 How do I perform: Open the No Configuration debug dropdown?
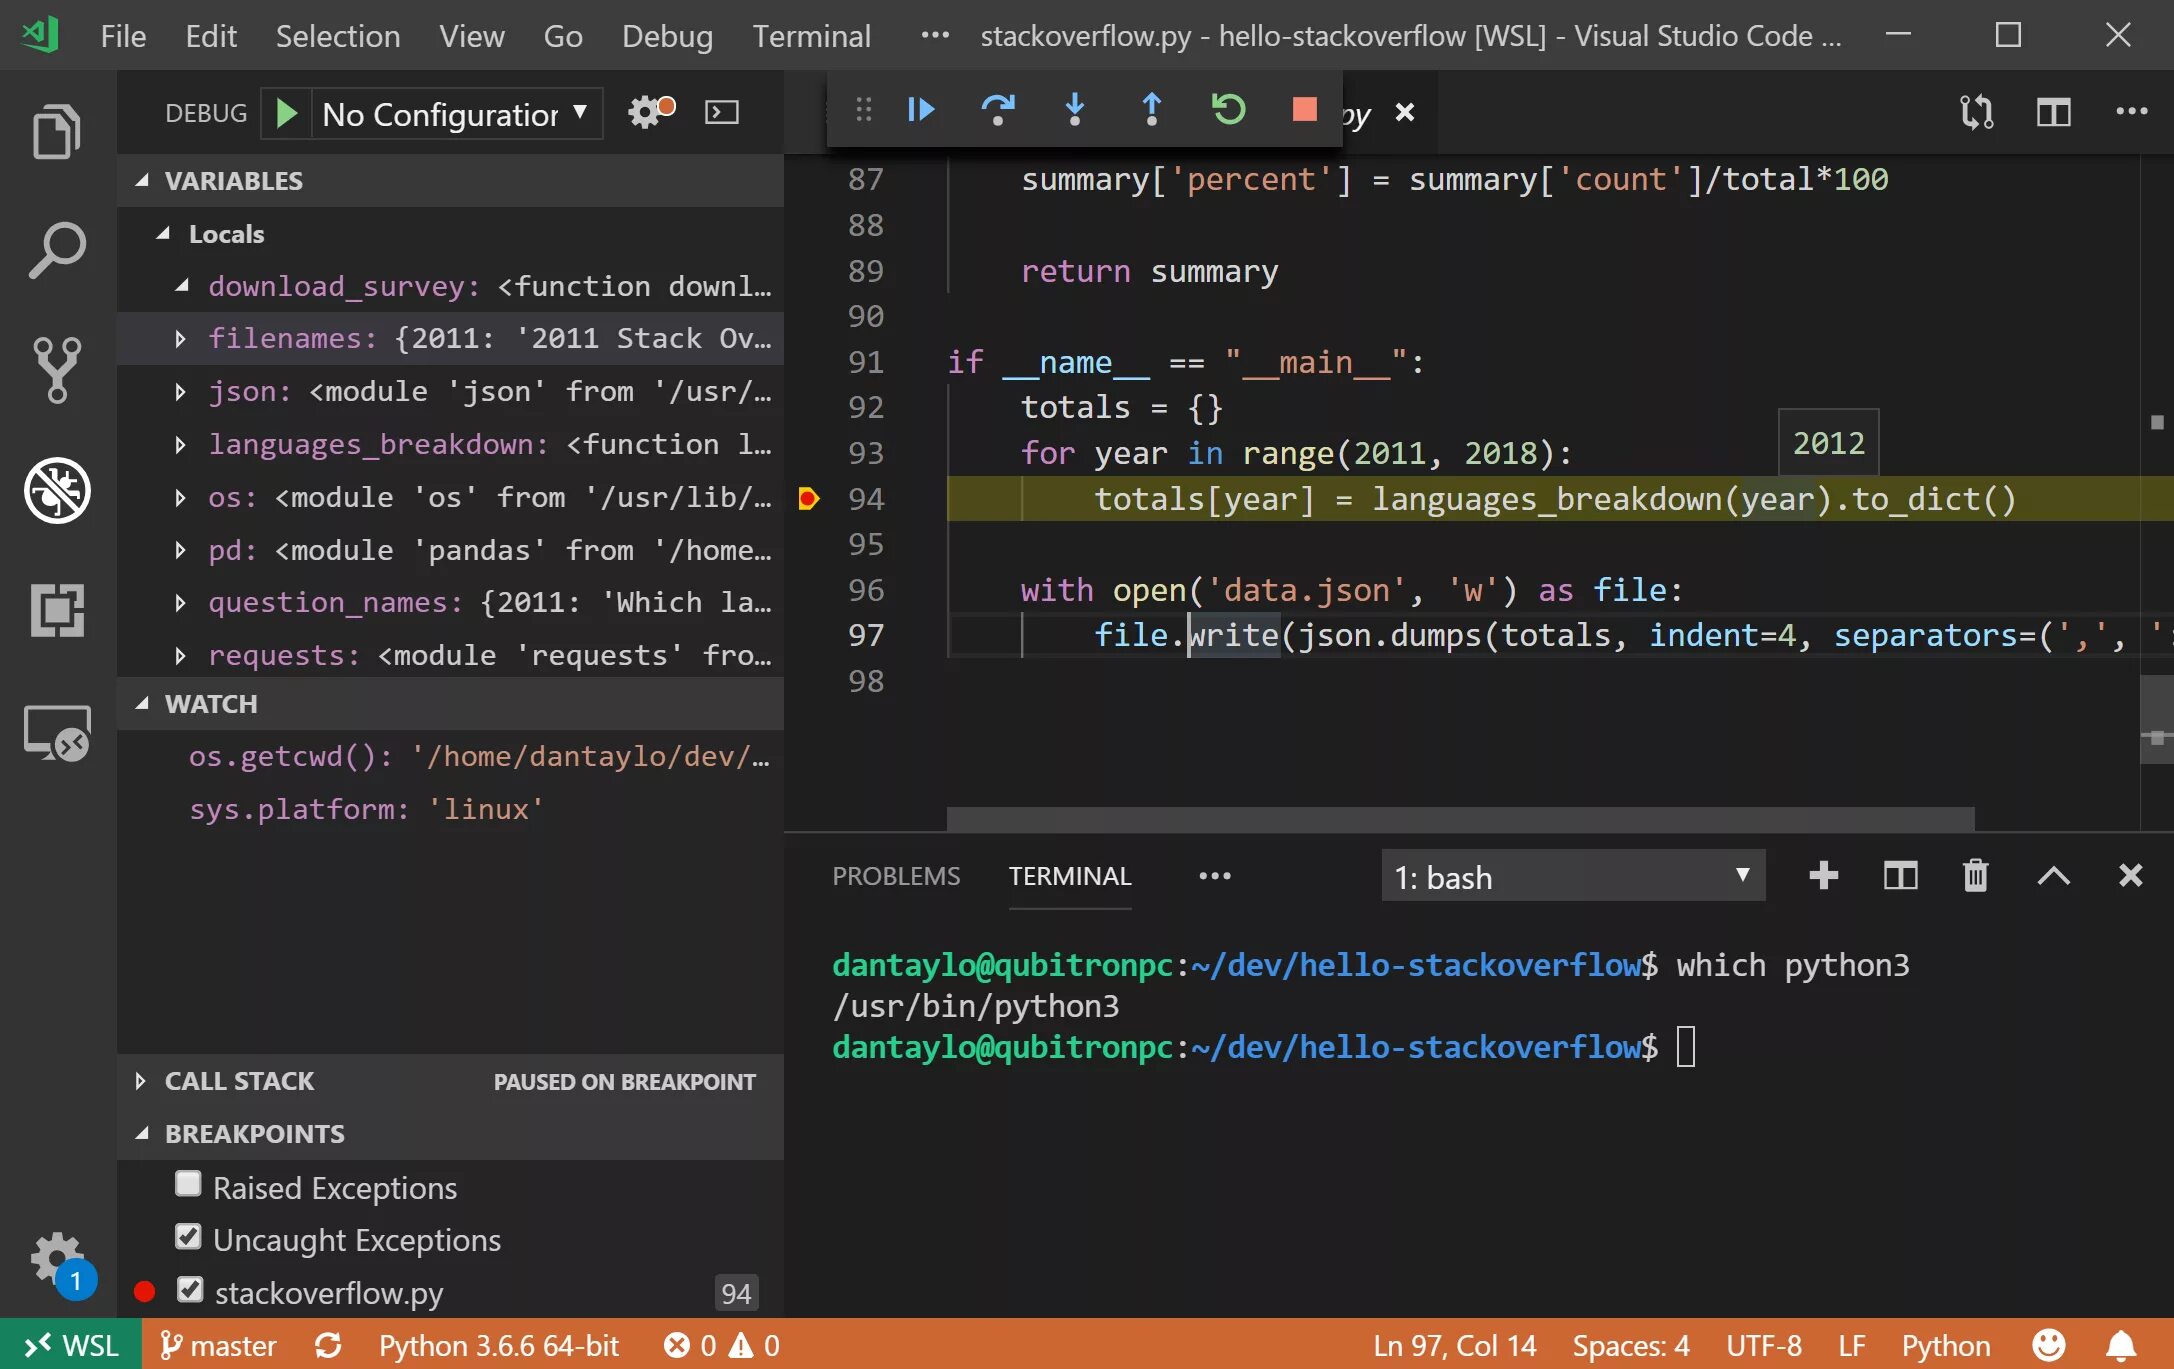[456, 114]
